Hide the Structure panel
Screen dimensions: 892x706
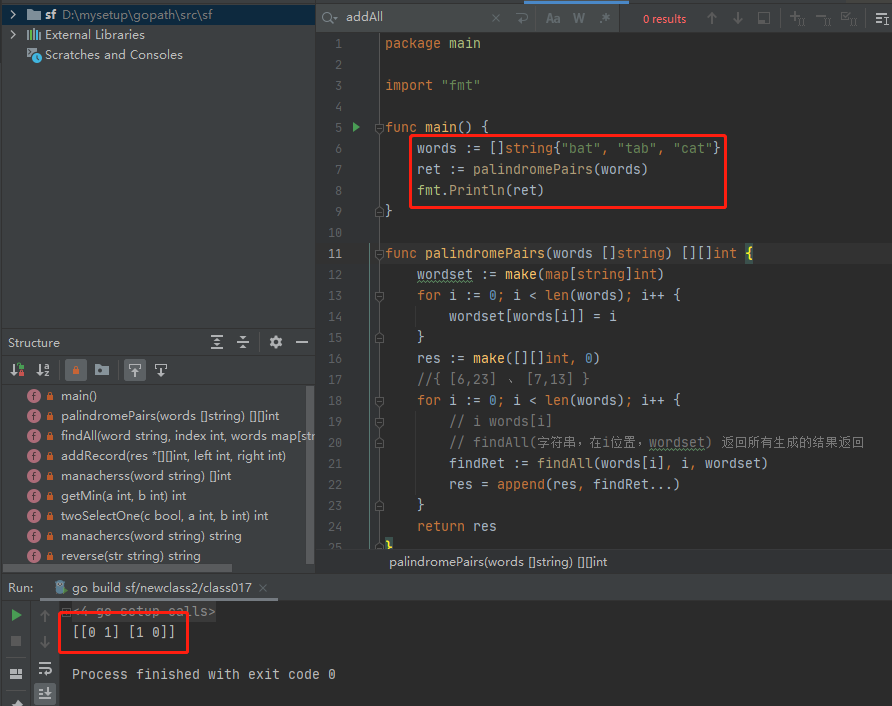tap(302, 342)
